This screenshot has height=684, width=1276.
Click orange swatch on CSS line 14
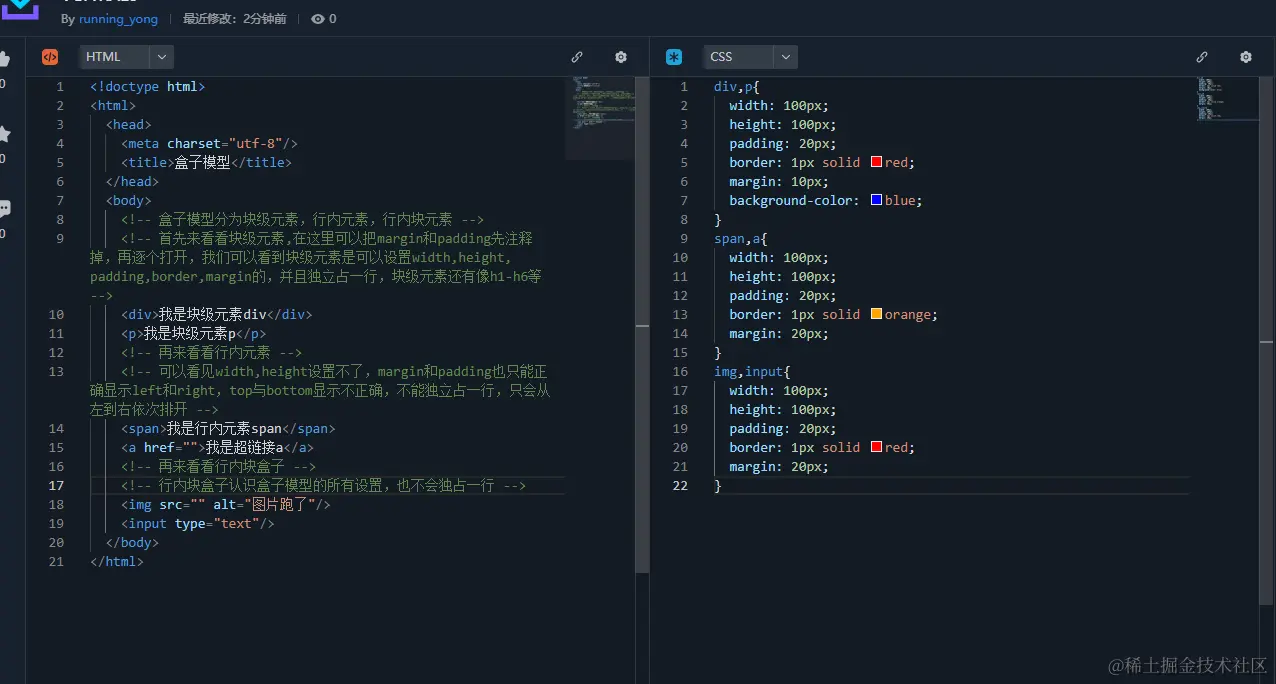pos(877,314)
